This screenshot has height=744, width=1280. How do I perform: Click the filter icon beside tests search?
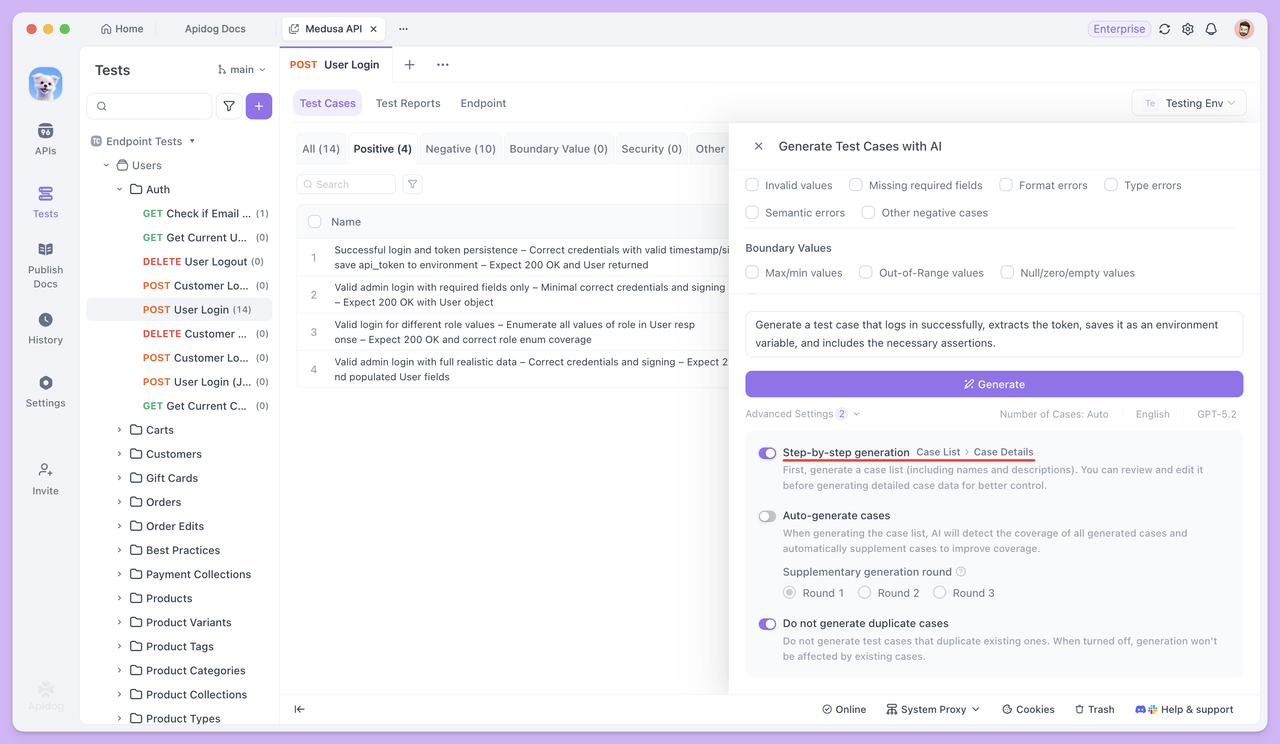pyautogui.click(x=229, y=105)
